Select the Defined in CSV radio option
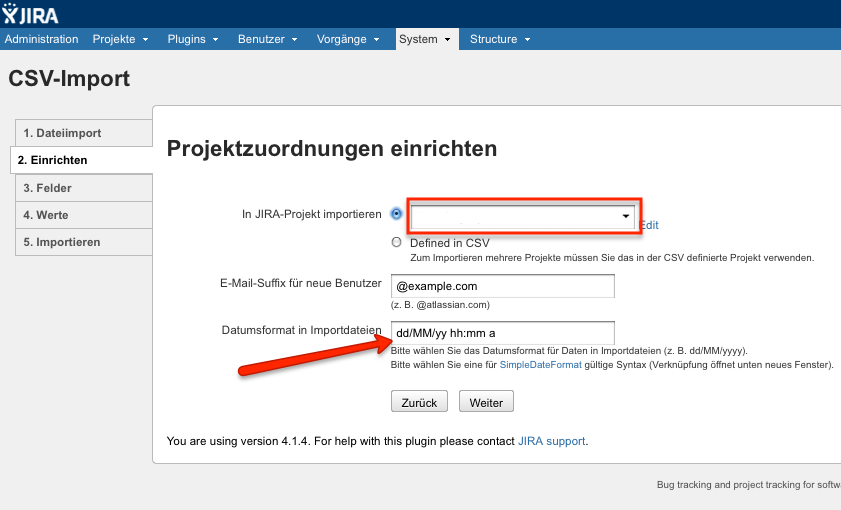 396,242
